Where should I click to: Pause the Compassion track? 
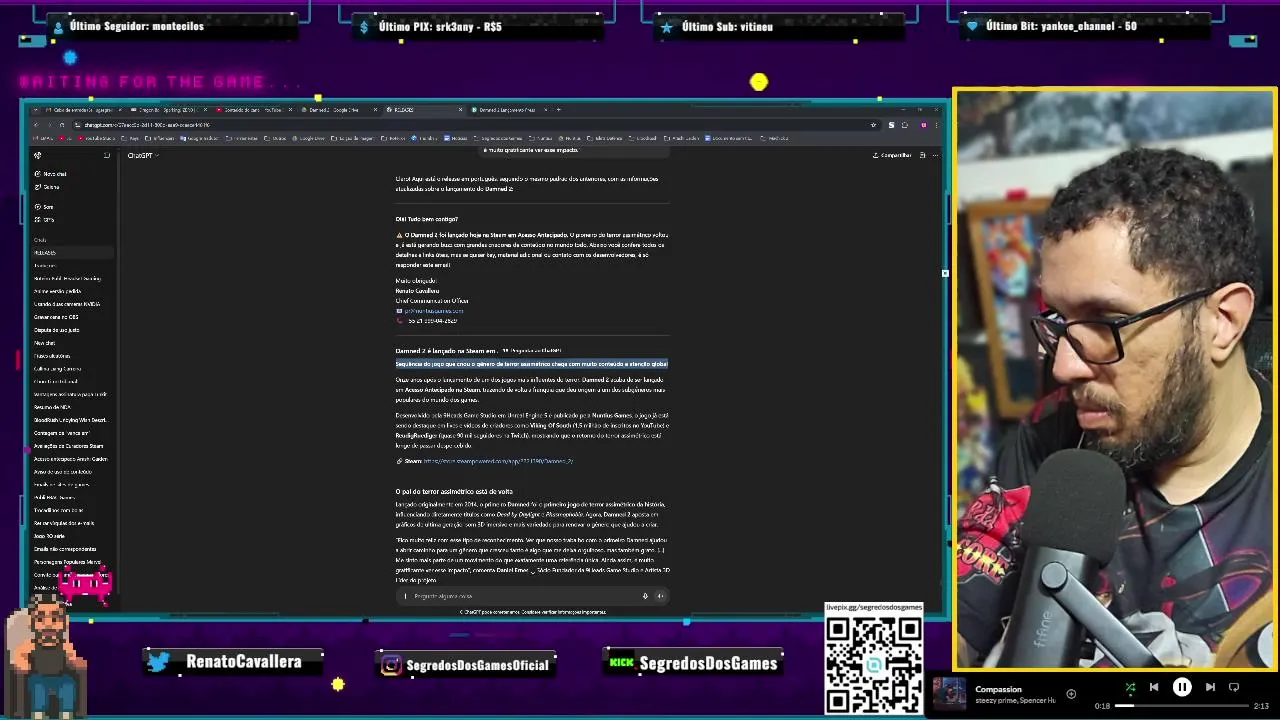click(1181, 687)
